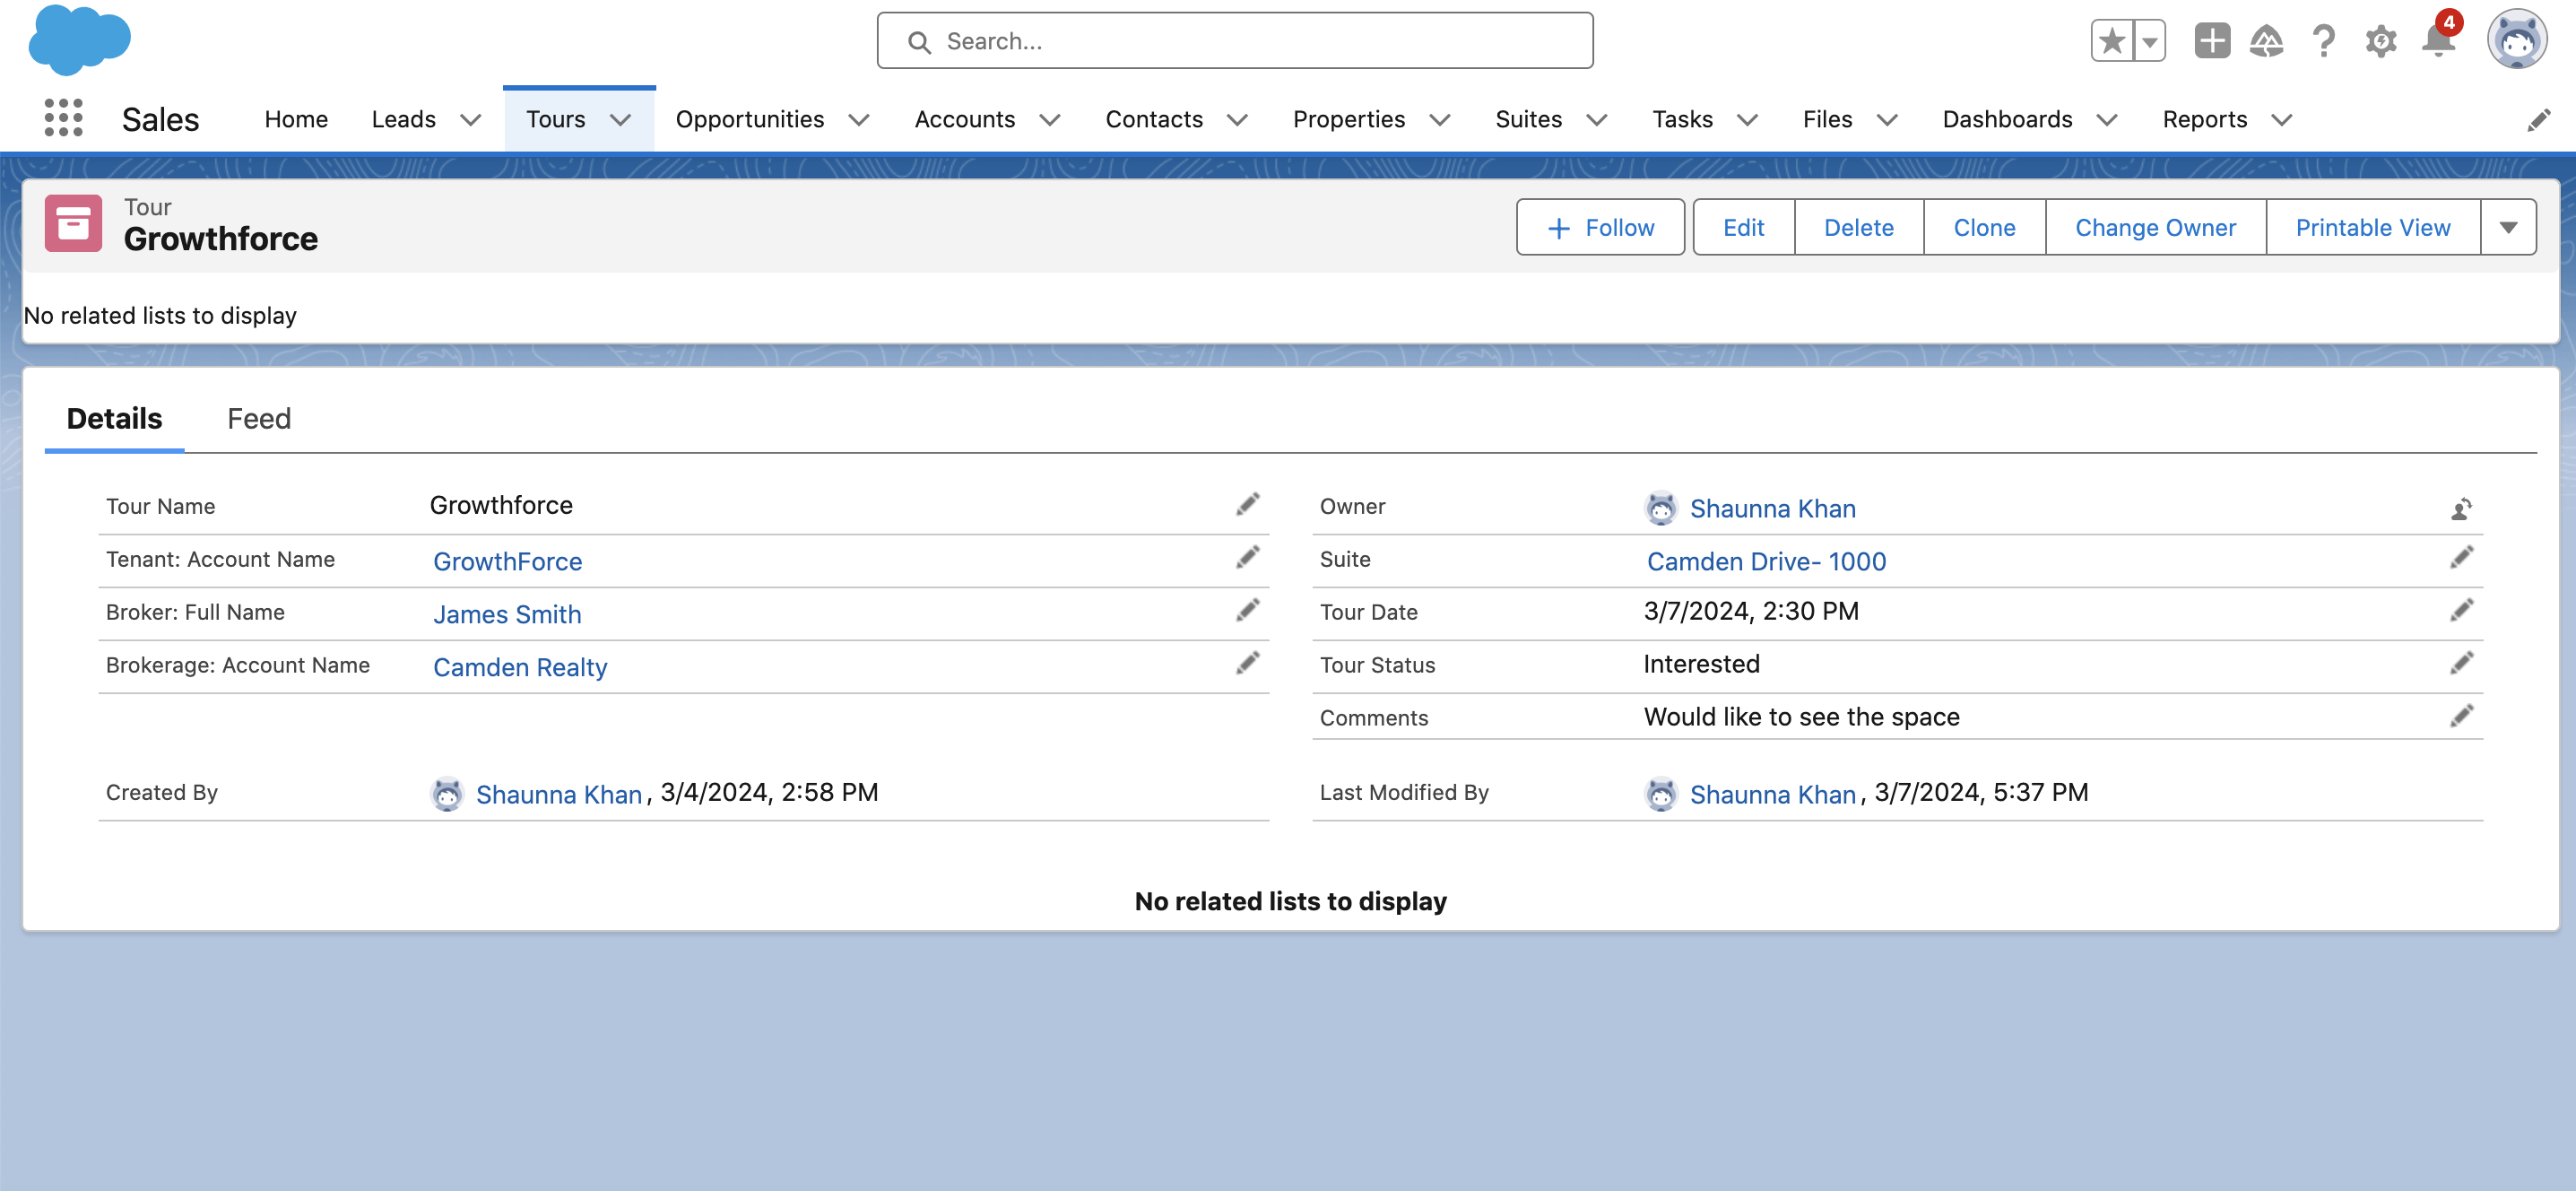Click the Change Owner button
The image size is (2576, 1191).
pos(2155,227)
